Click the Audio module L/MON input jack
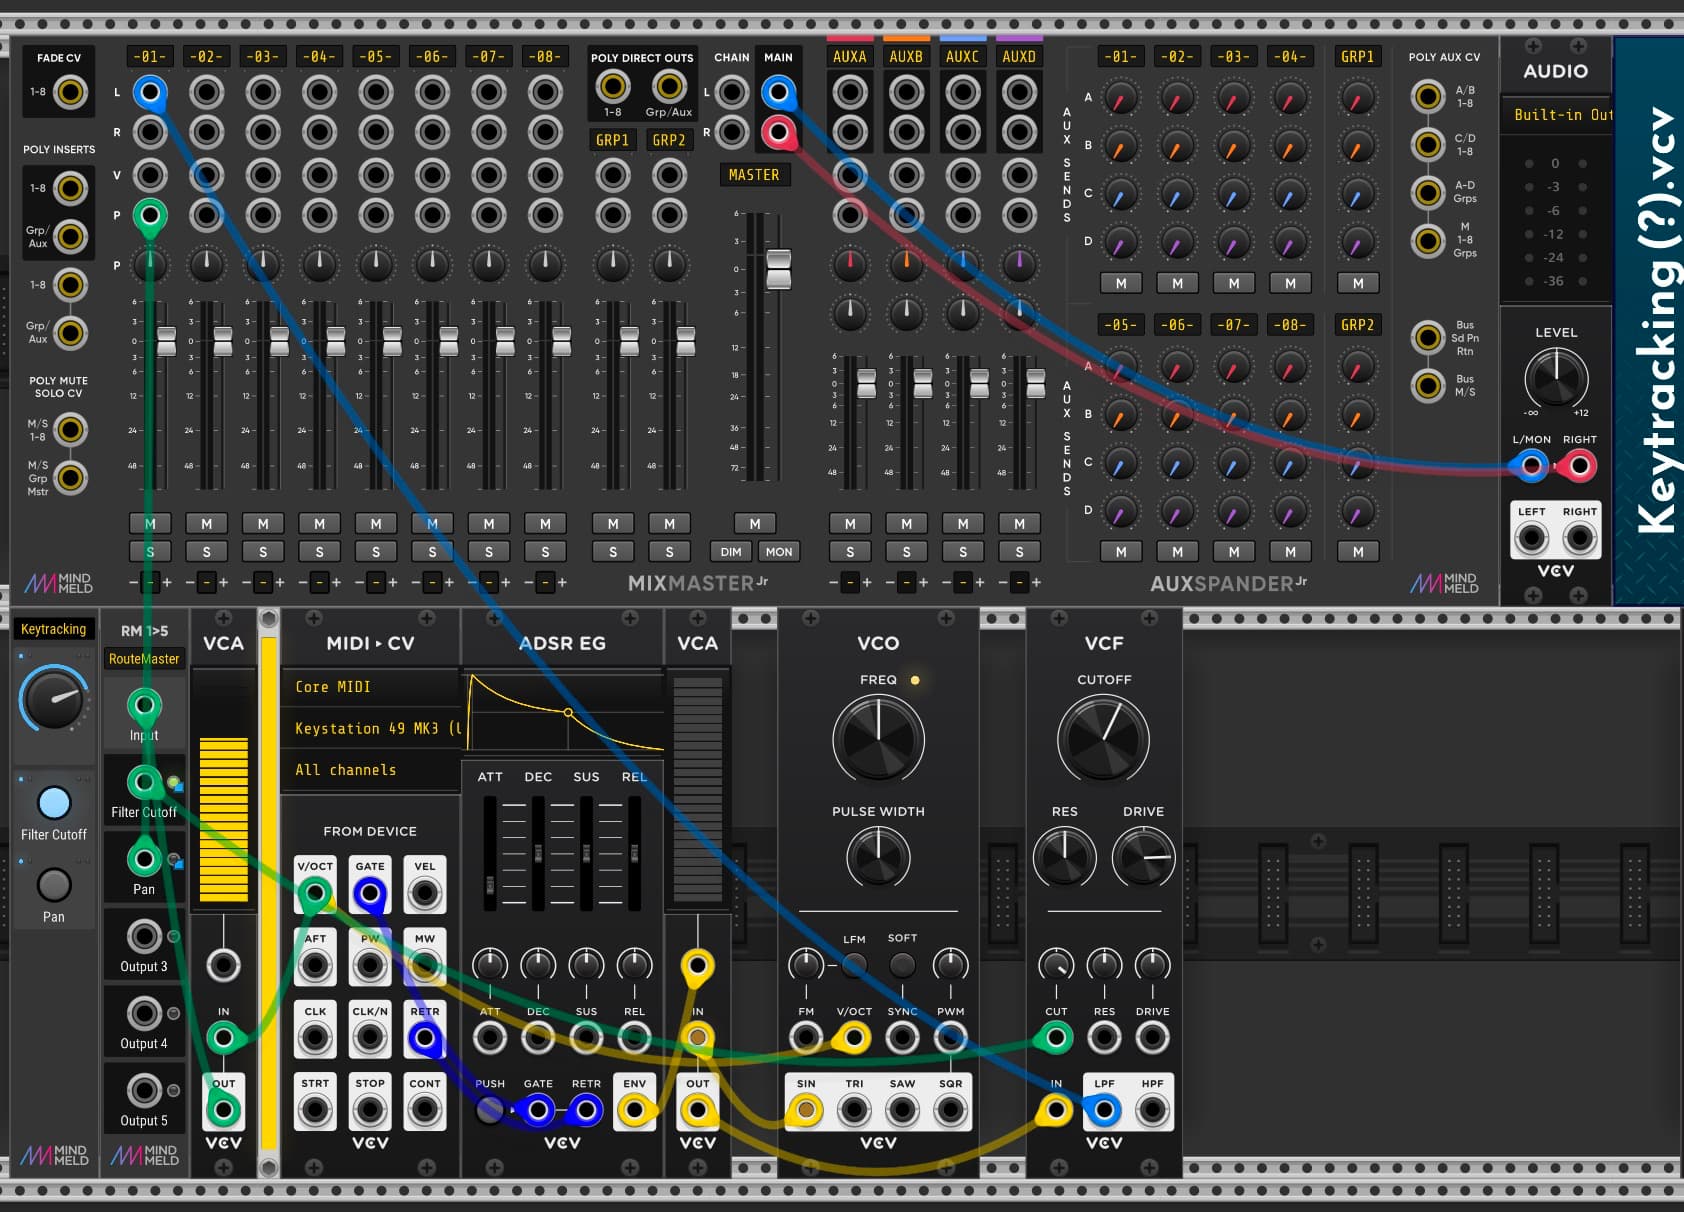Screen dimensions: 1684x1212 click(1530, 465)
